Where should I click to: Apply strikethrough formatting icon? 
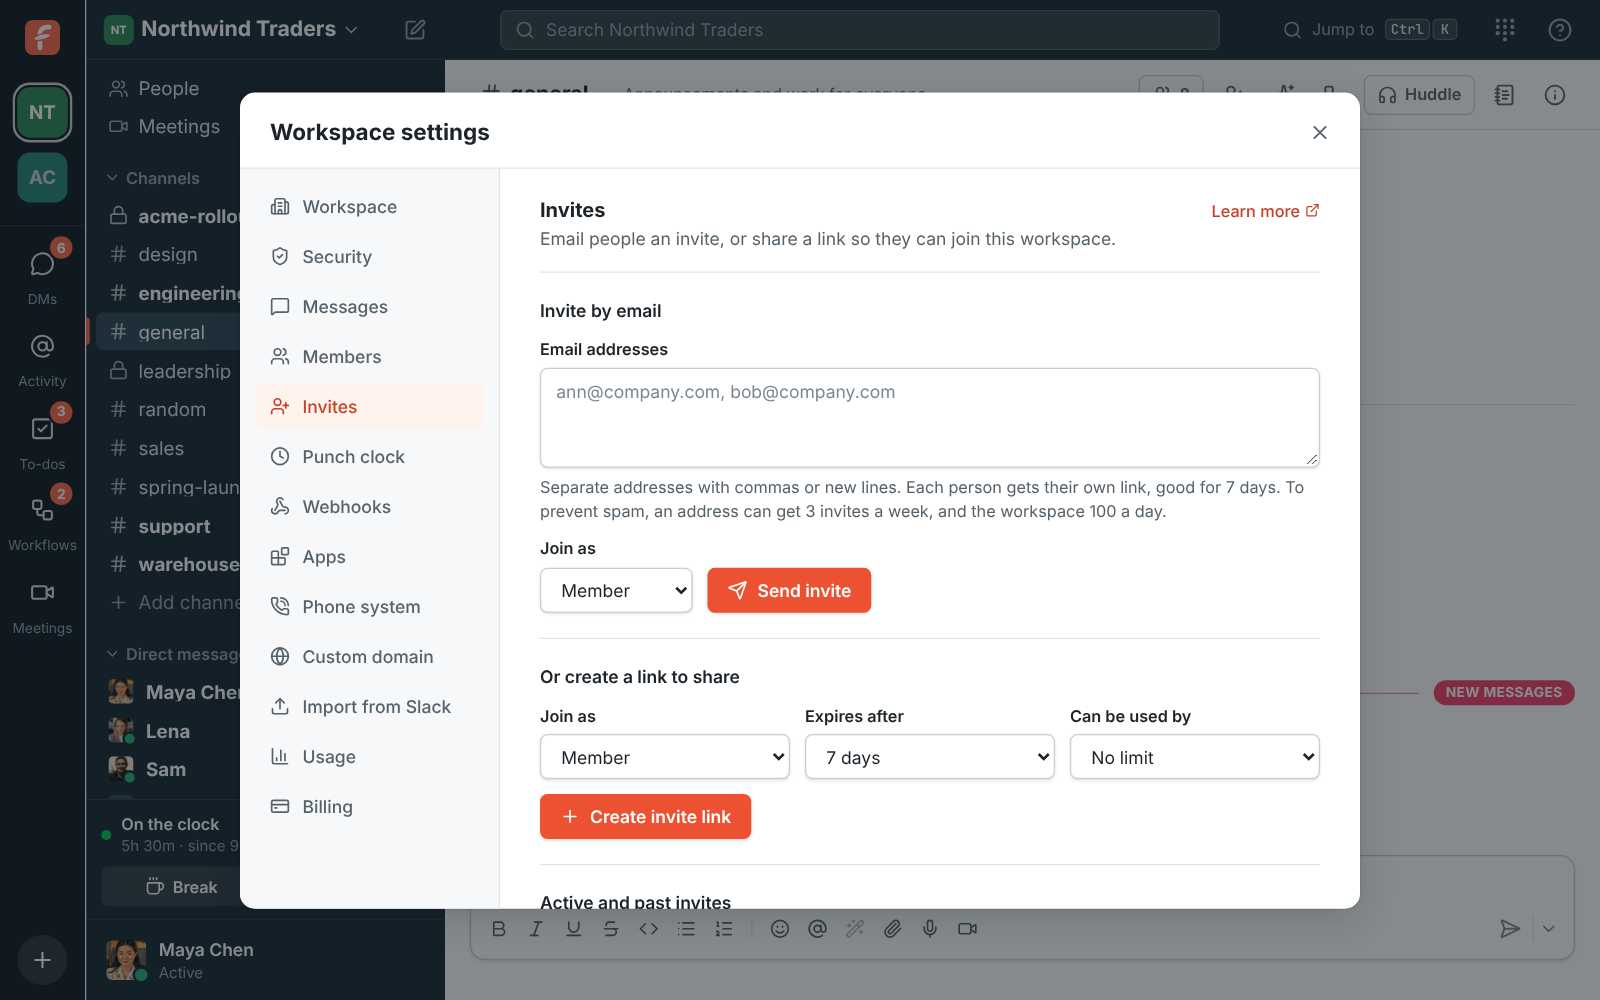611,929
